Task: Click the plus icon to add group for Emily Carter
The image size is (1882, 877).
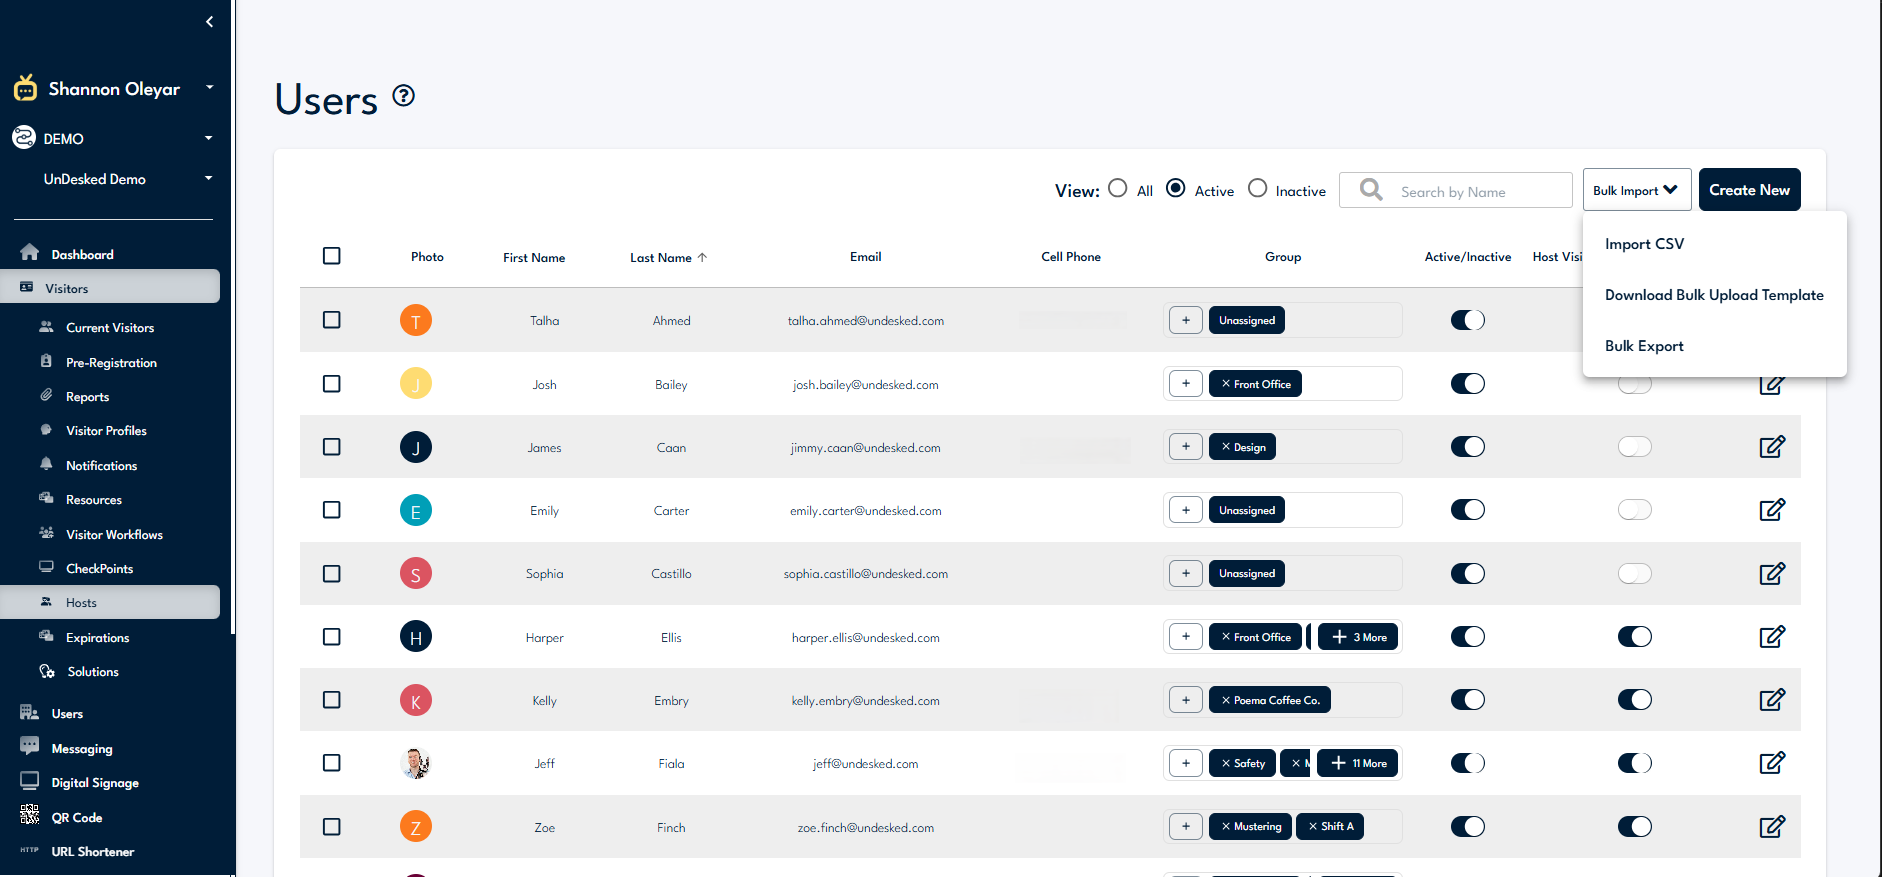Action: pyautogui.click(x=1185, y=510)
